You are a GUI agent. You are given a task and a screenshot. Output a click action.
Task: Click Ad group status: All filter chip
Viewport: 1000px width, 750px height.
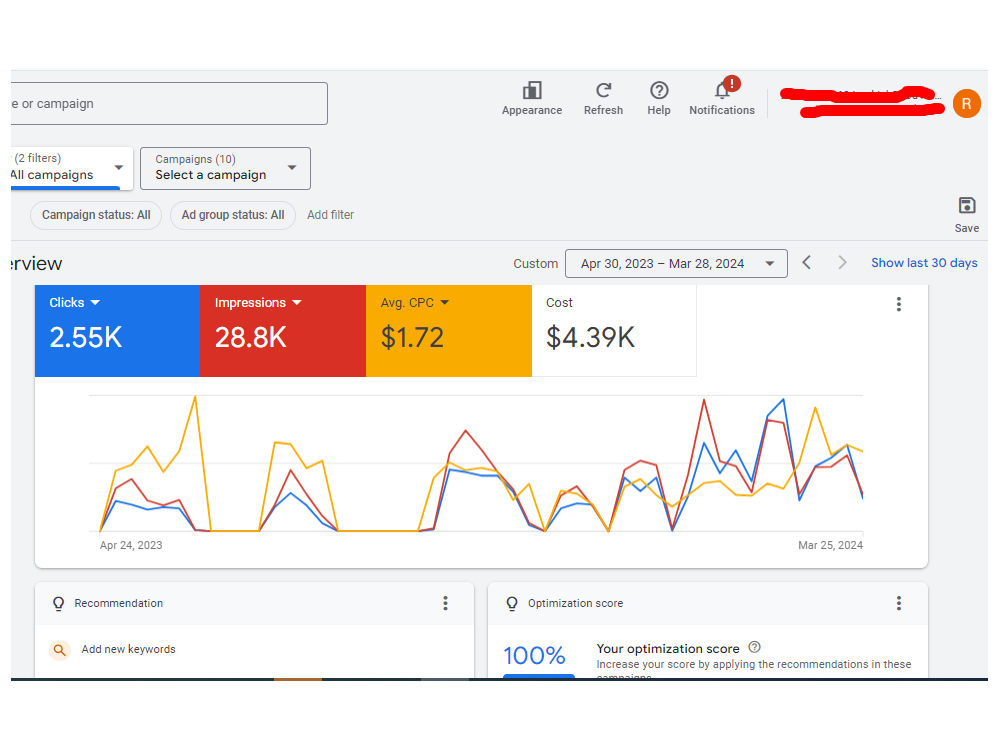233,215
